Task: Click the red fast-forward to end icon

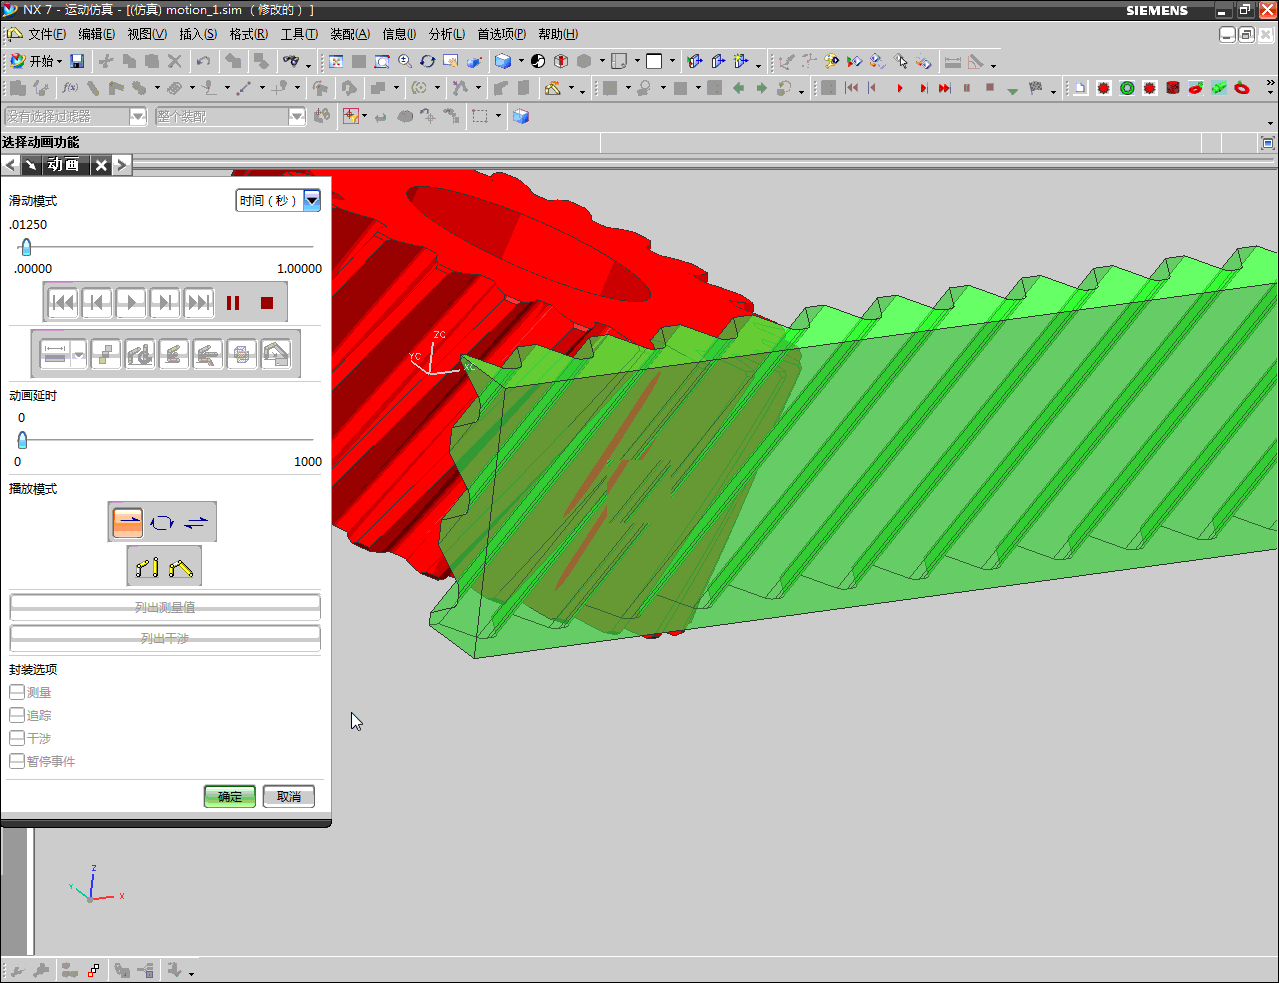Action: point(945,88)
